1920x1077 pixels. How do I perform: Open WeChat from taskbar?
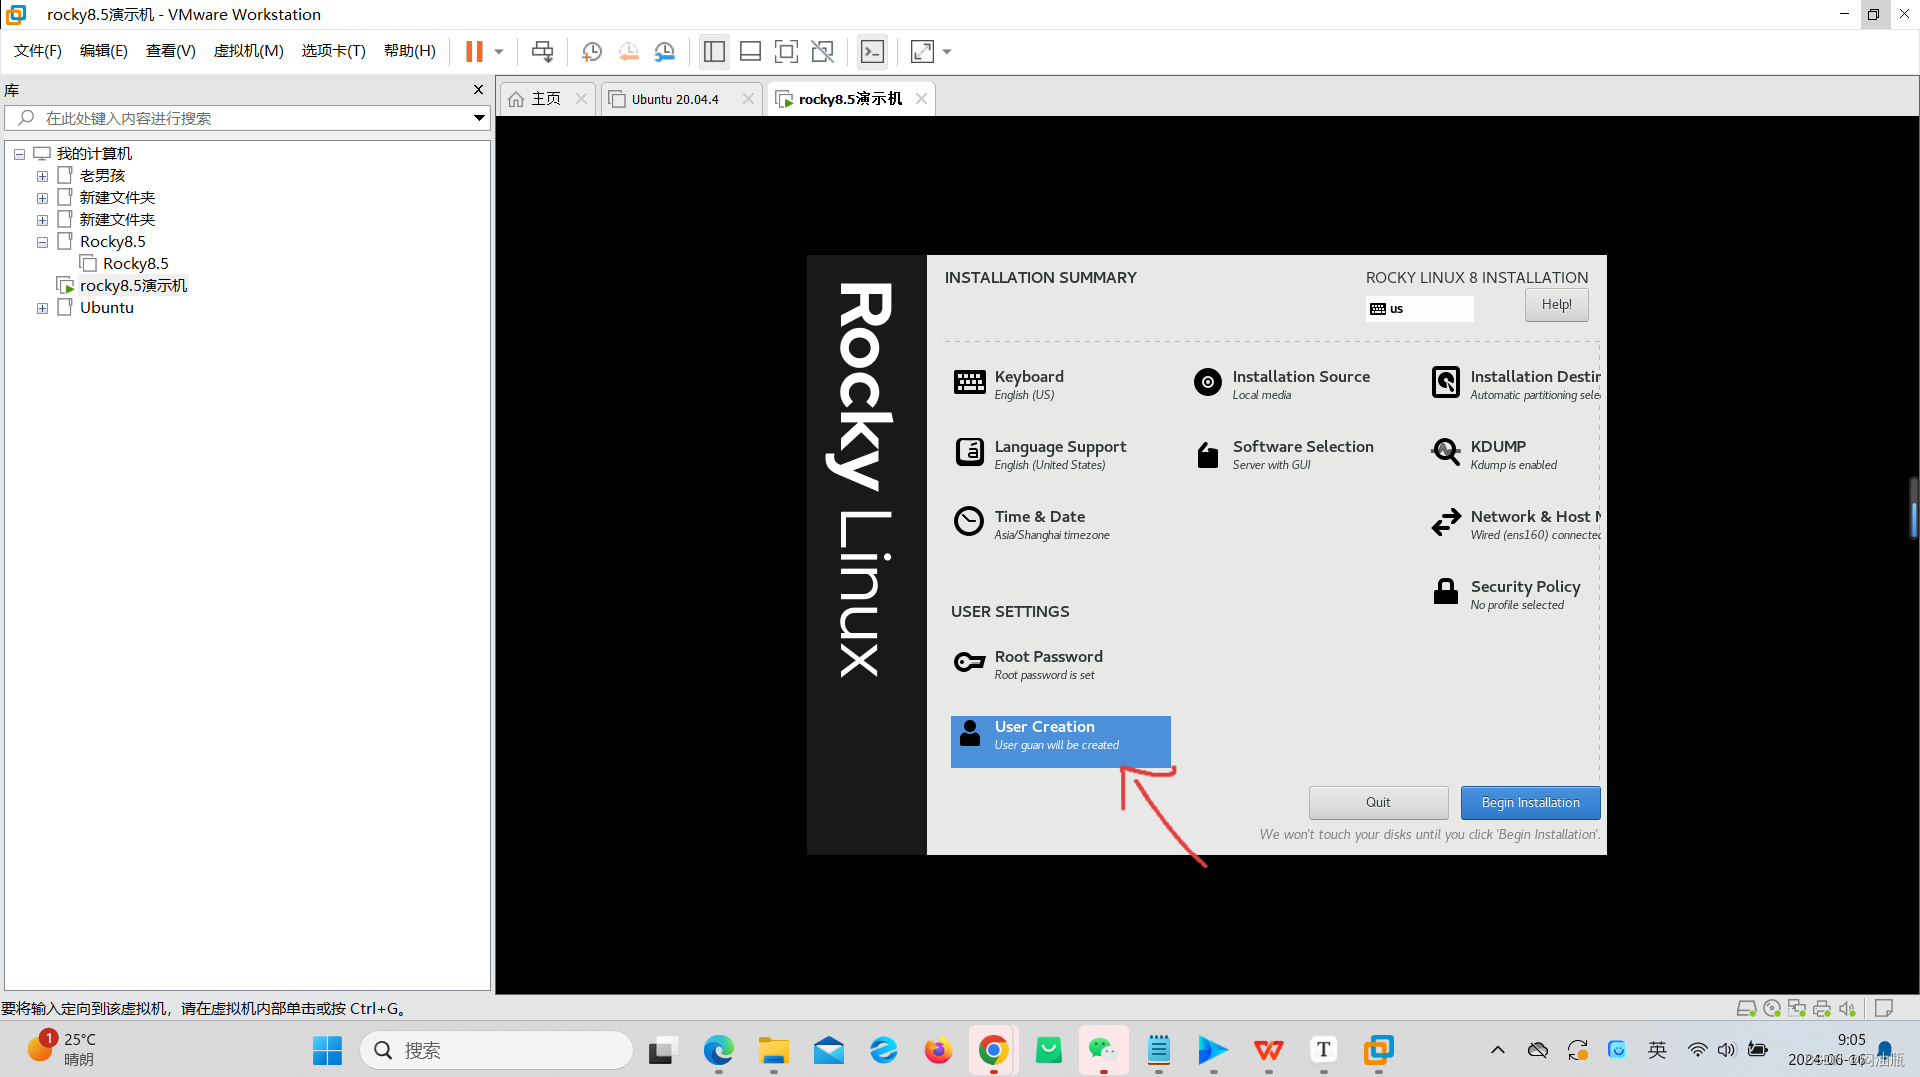tap(1103, 1051)
